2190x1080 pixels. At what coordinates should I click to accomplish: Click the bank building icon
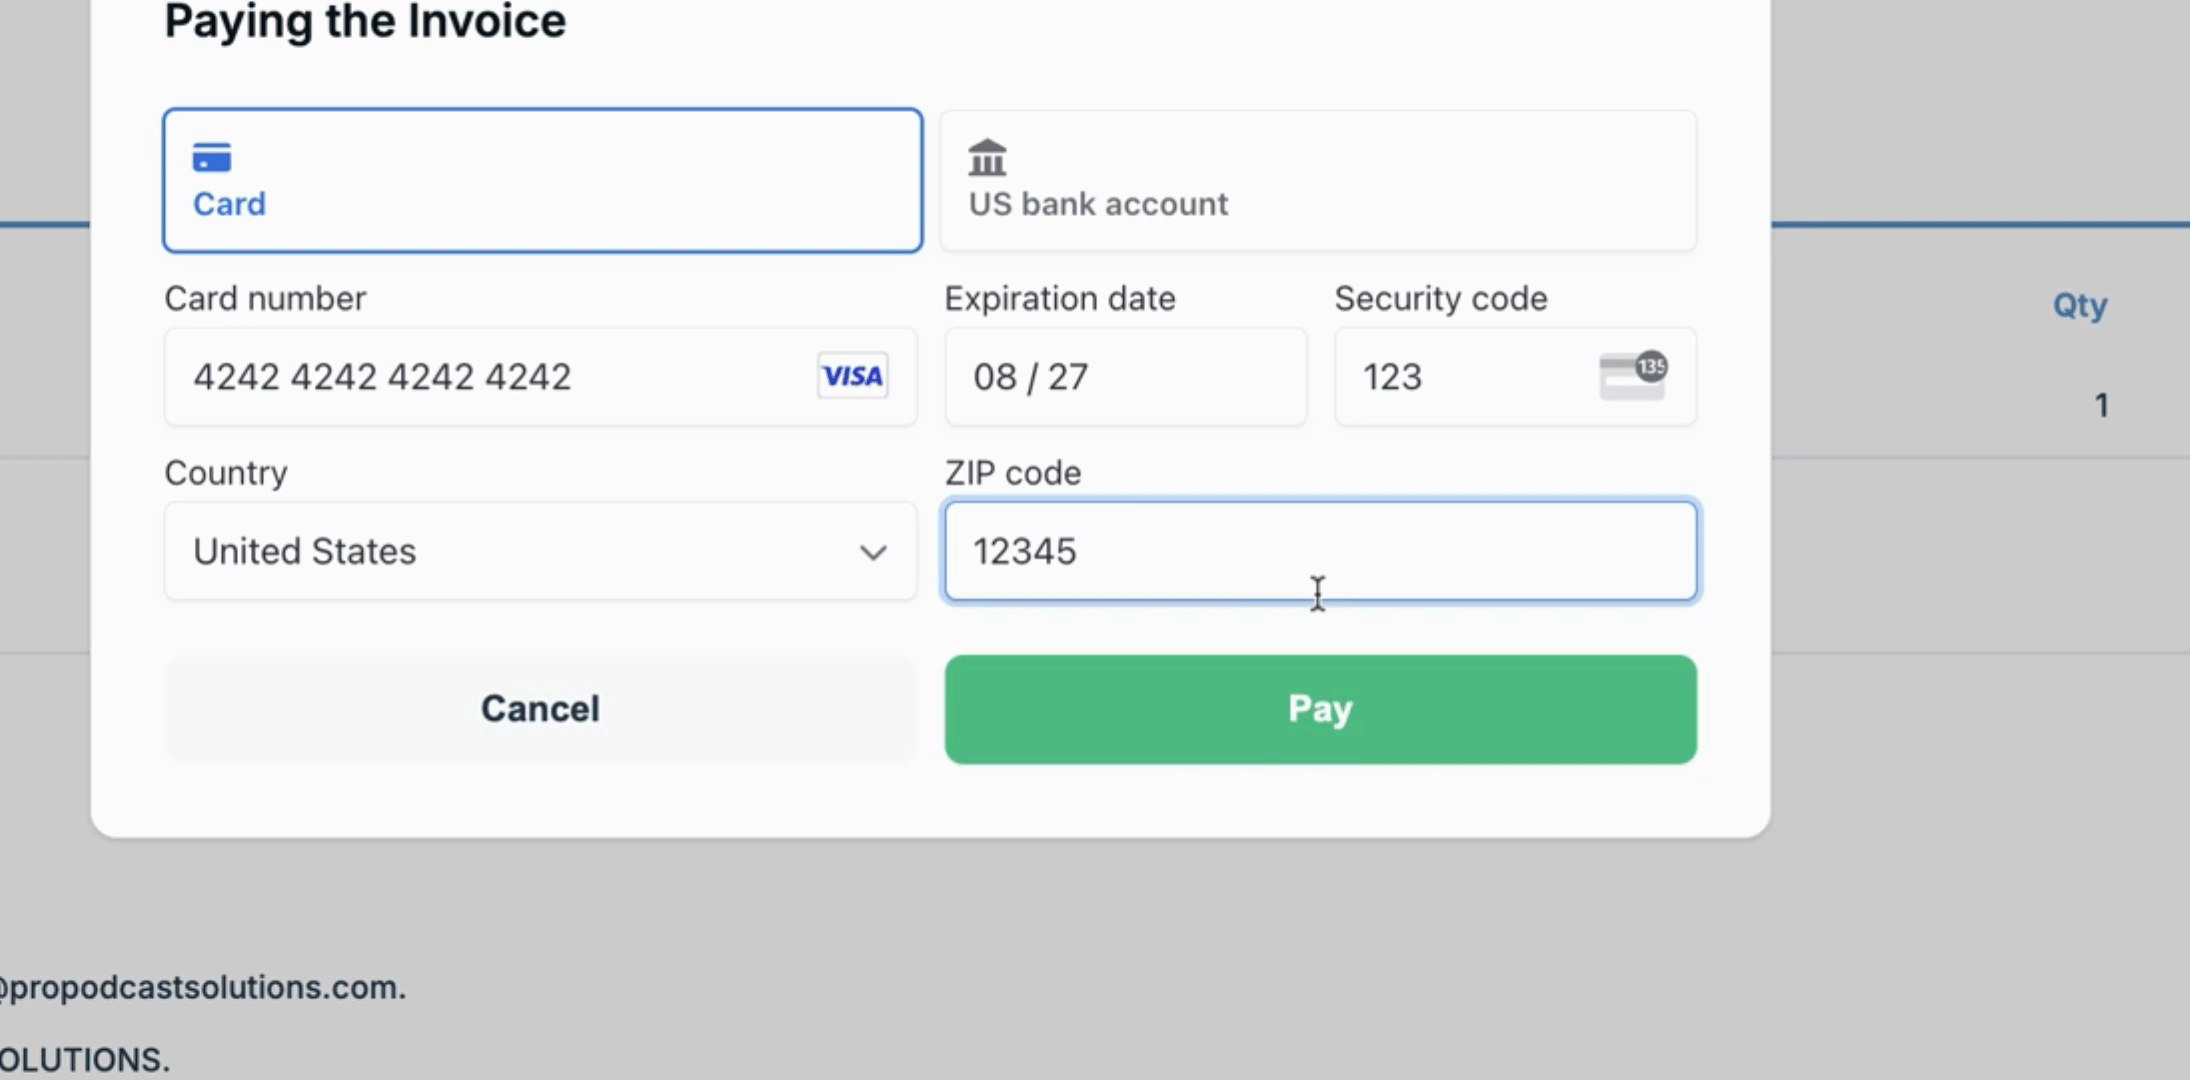click(x=987, y=157)
